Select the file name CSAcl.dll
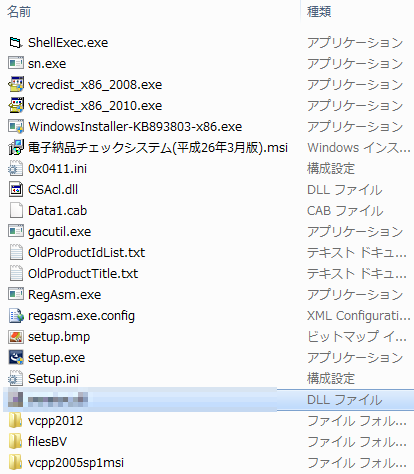This screenshot has width=414, height=474. (x=53, y=190)
